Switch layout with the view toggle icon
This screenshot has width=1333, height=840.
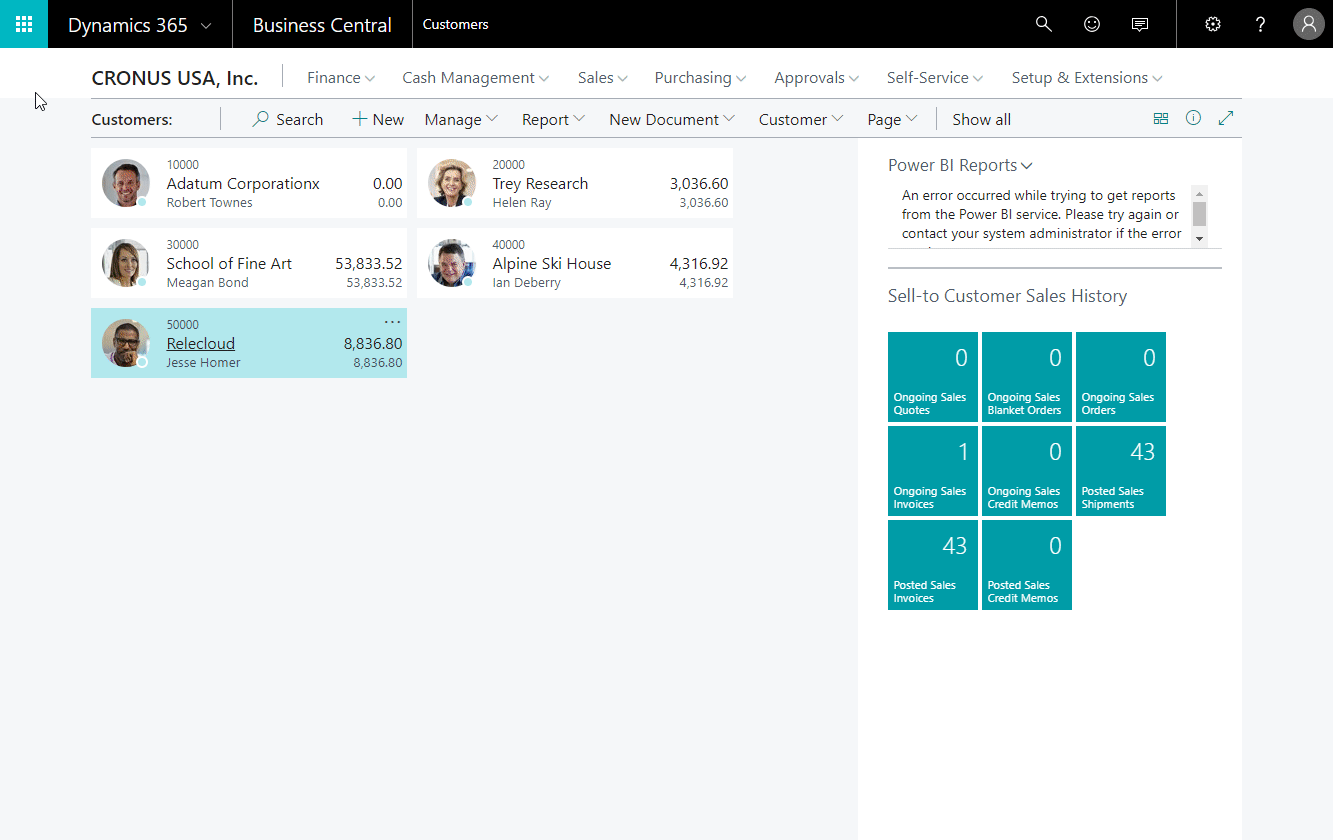pyautogui.click(x=1161, y=118)
